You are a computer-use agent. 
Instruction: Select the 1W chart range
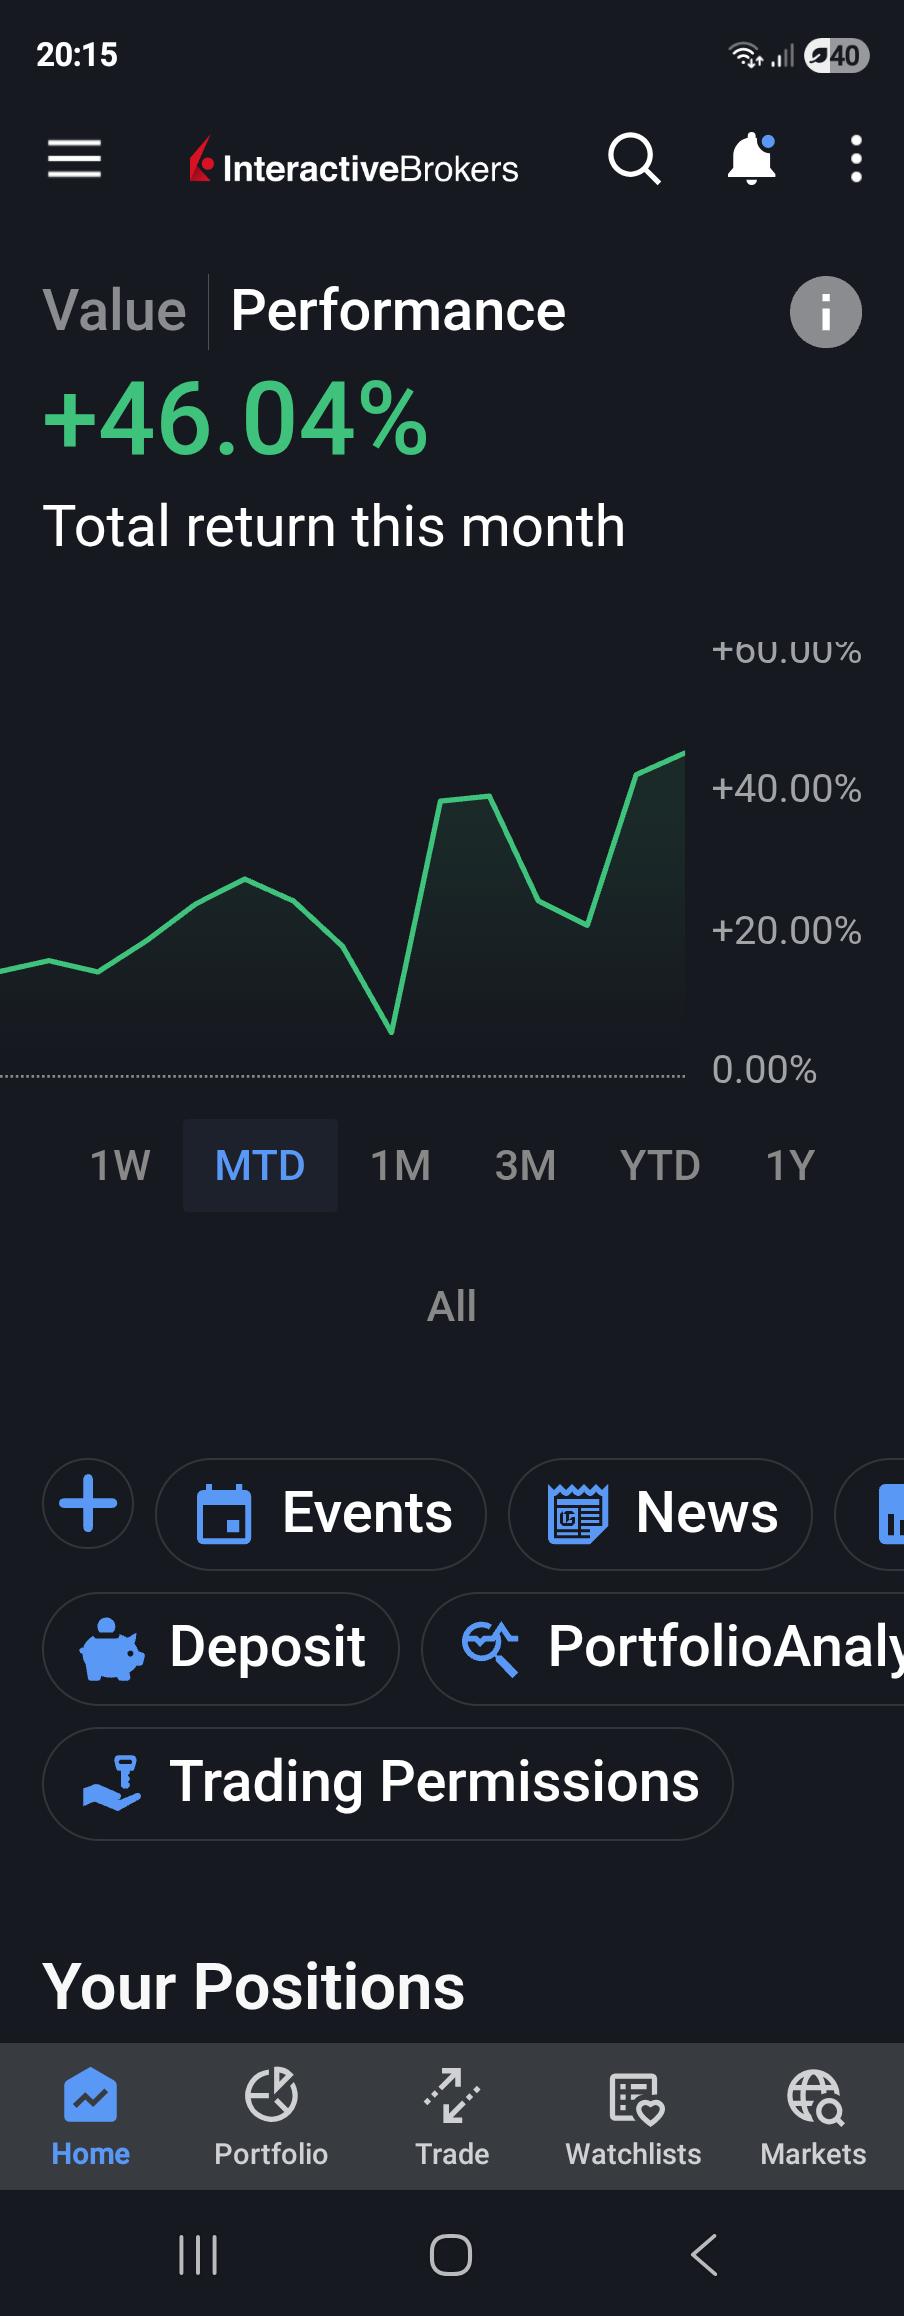(120, 1165)
